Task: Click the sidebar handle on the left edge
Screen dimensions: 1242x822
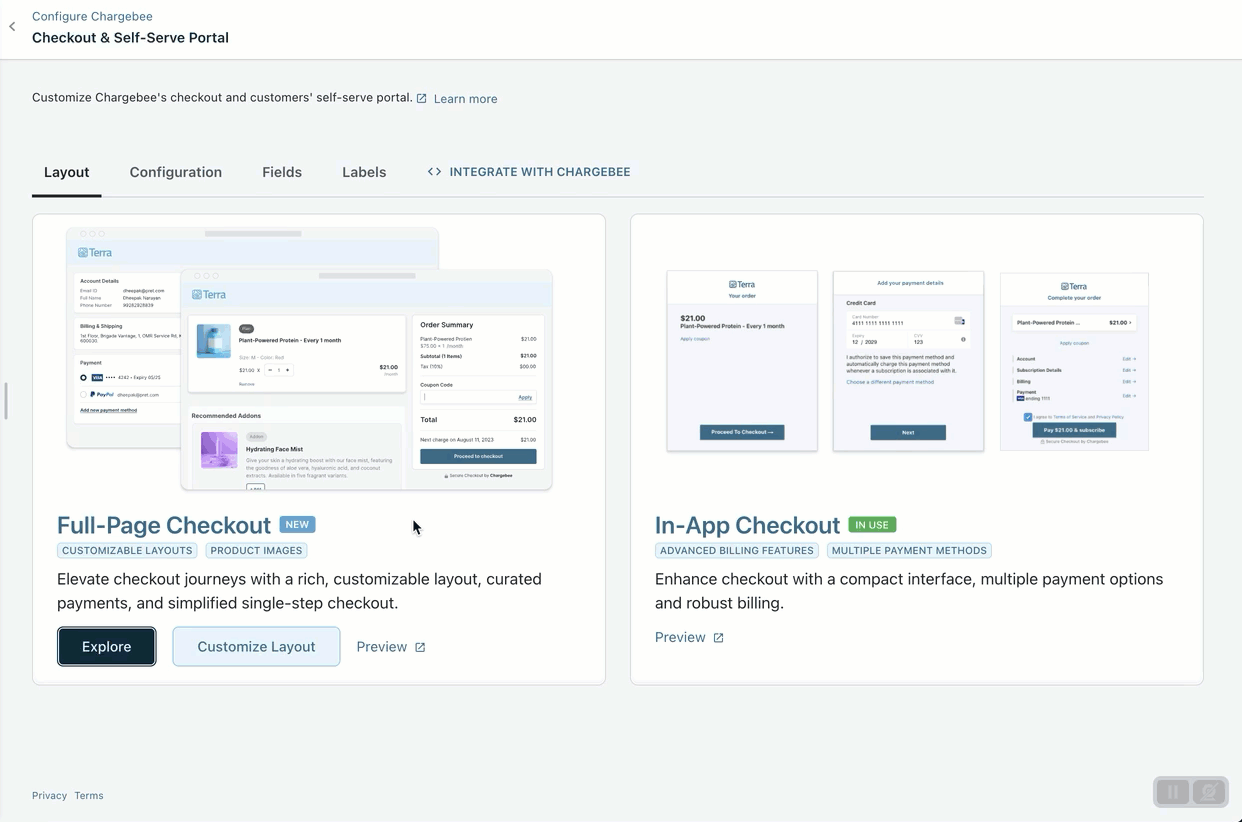Action: [5, 401]
